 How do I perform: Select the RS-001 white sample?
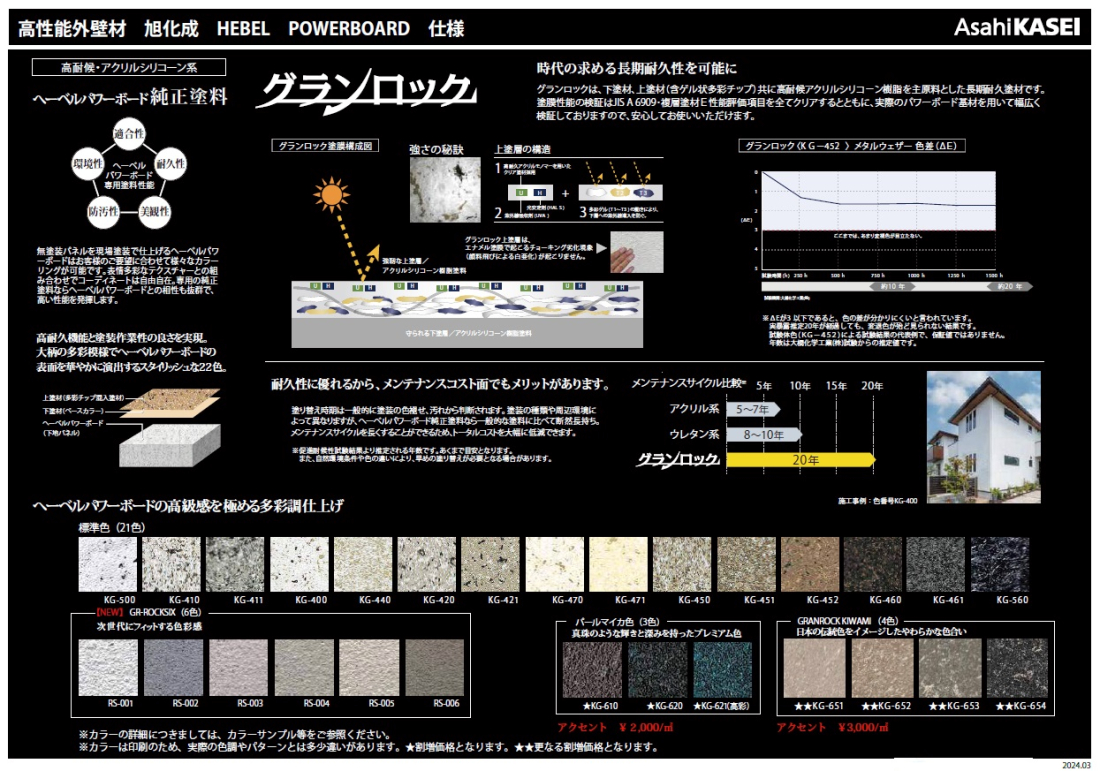click(x=108, y=667)
